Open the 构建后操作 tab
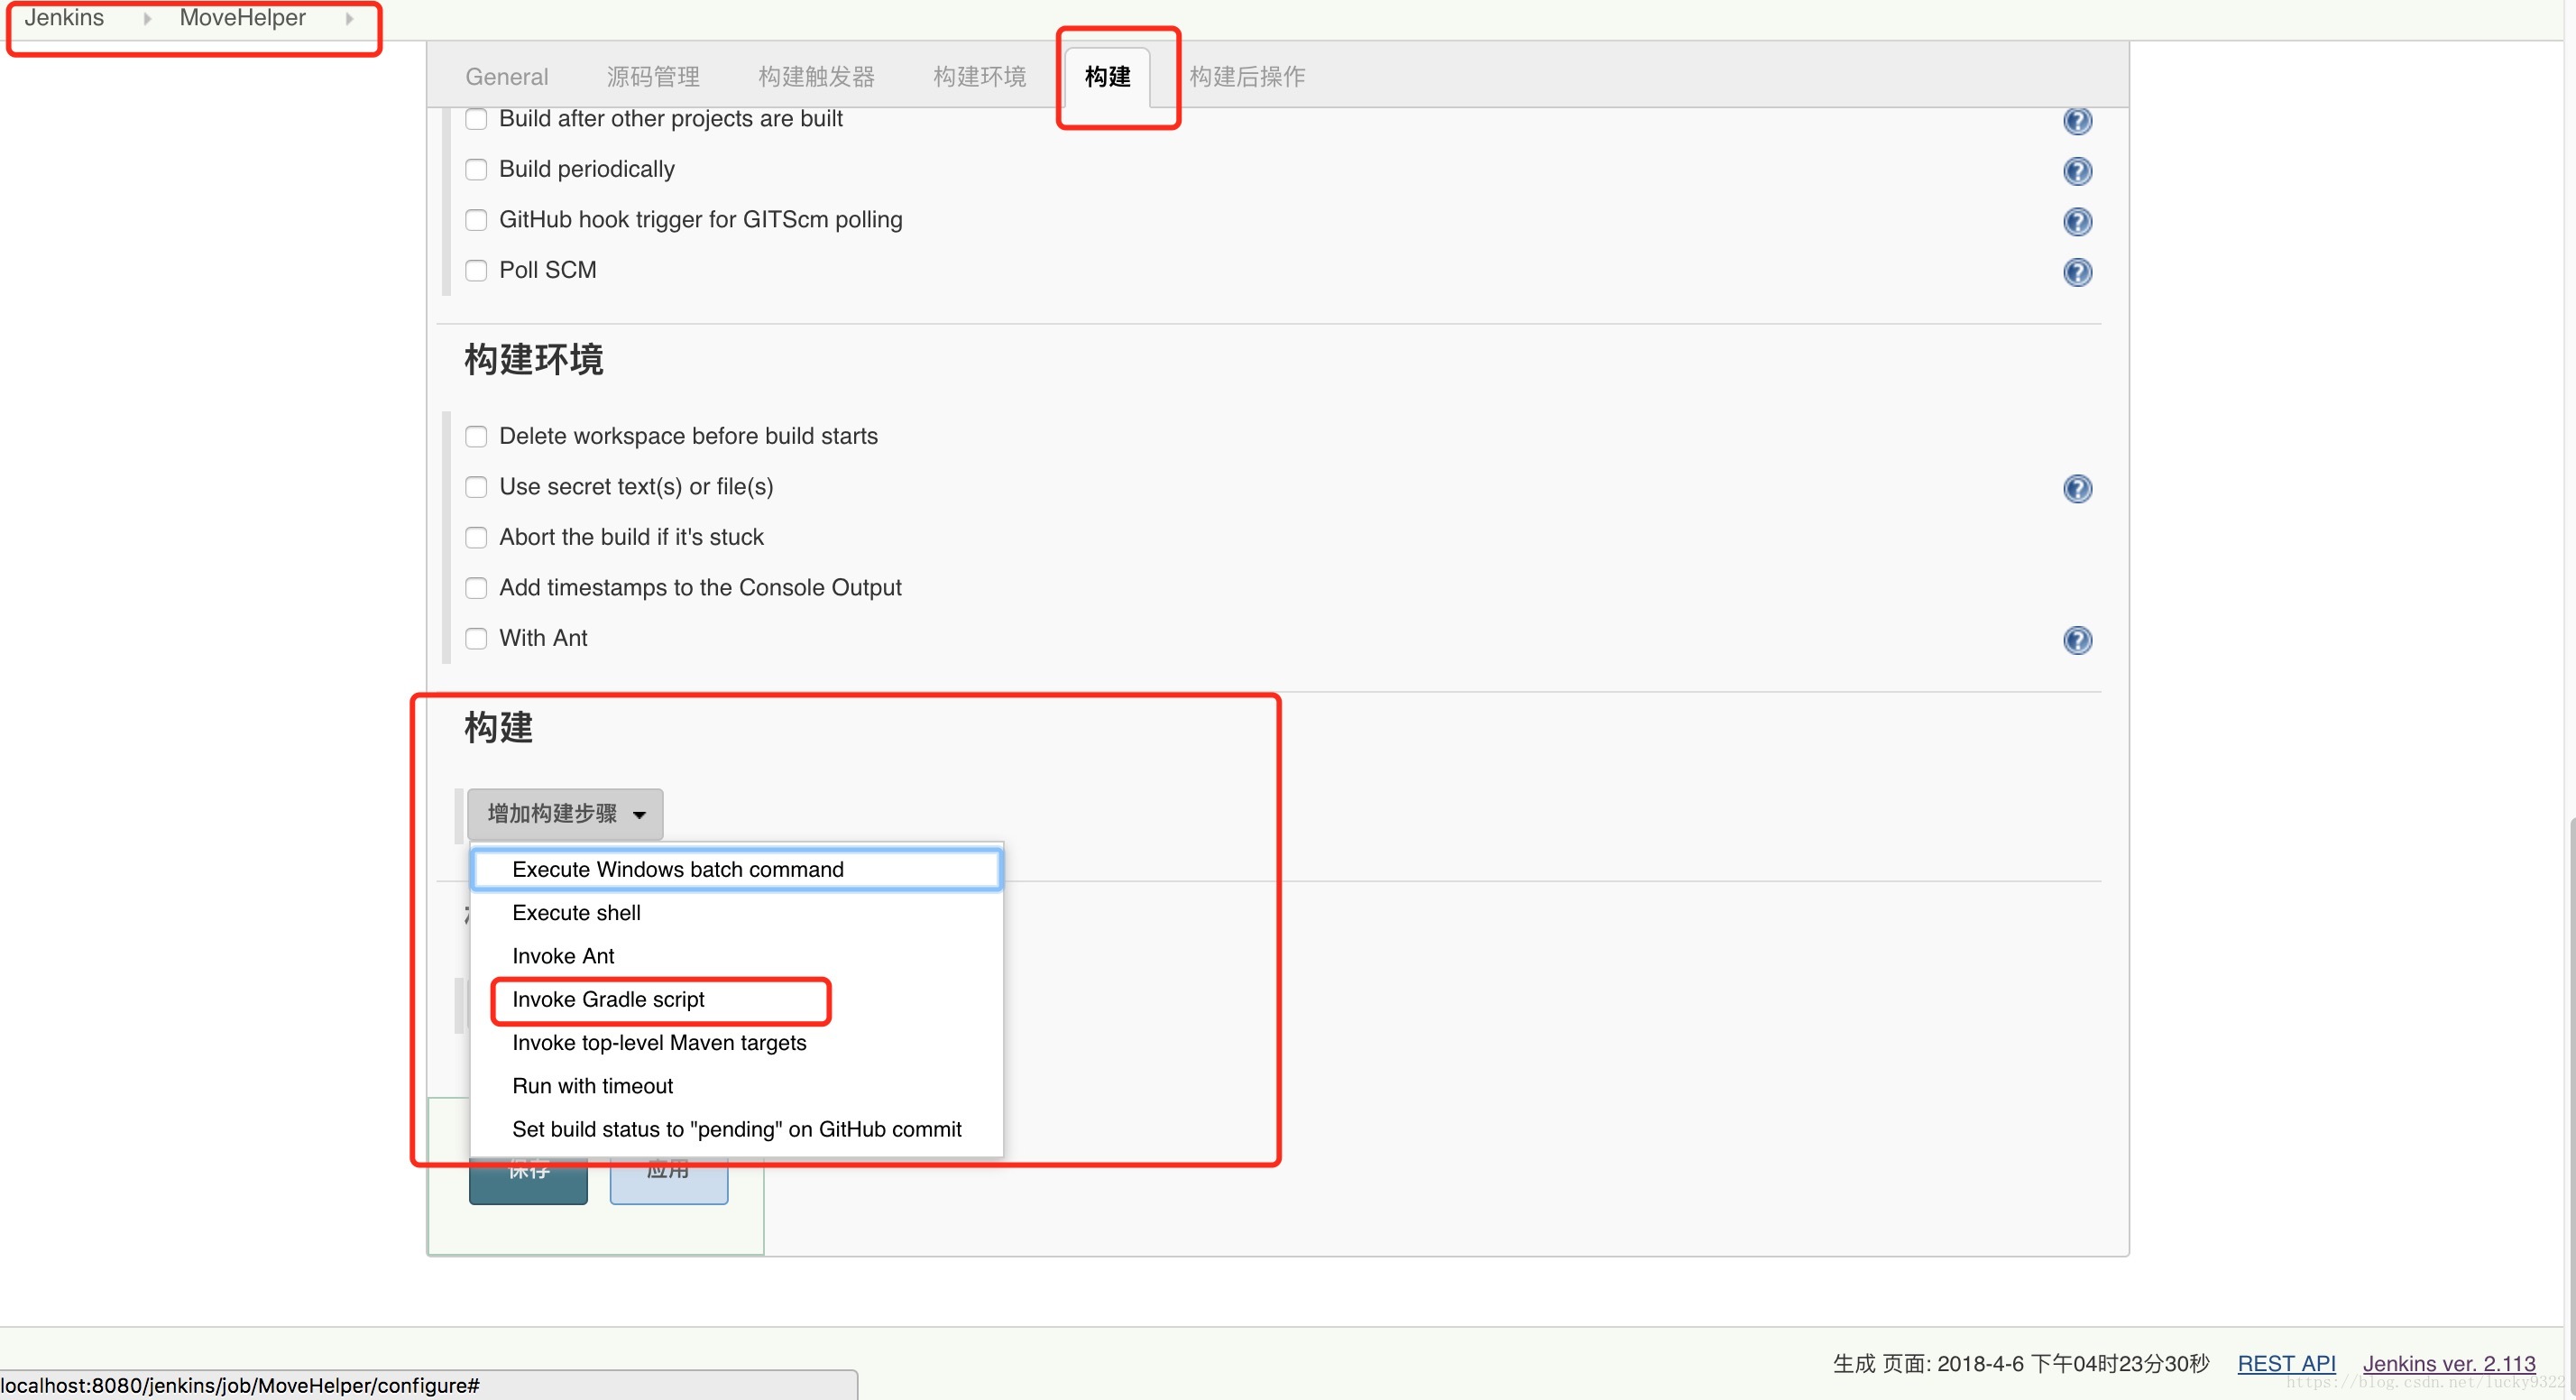The width and height of the screenshot is (2576, 1400). [1248, 76]
